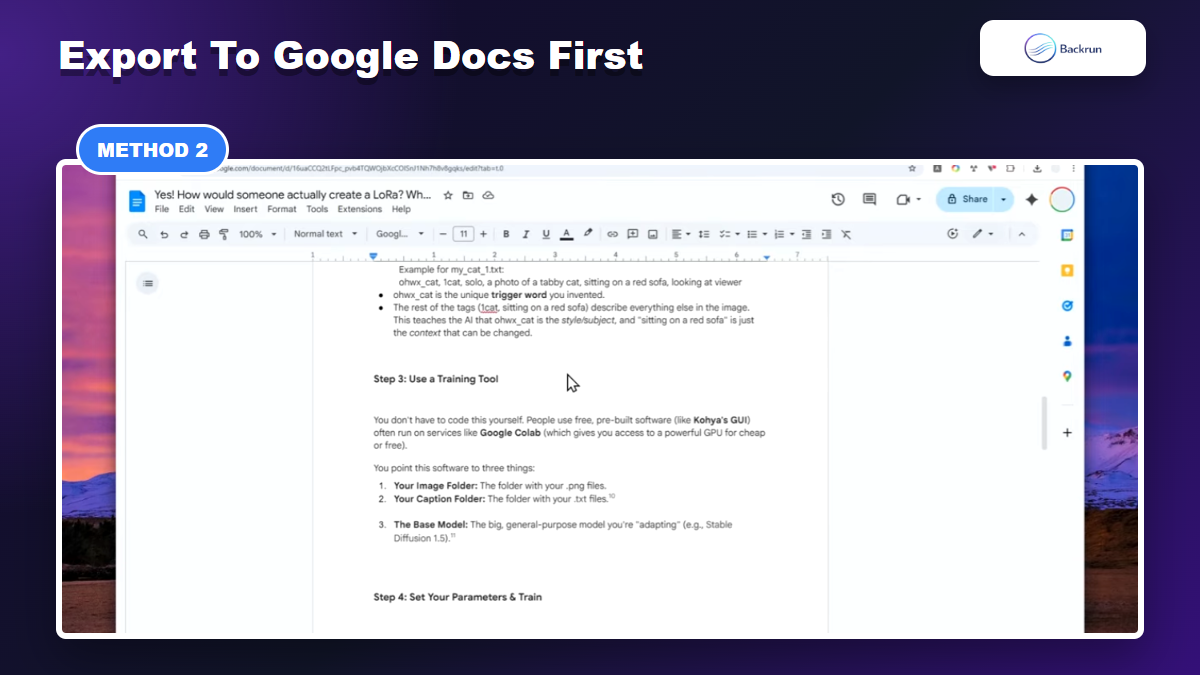Open Contacts side panel

coord(1067,340)
